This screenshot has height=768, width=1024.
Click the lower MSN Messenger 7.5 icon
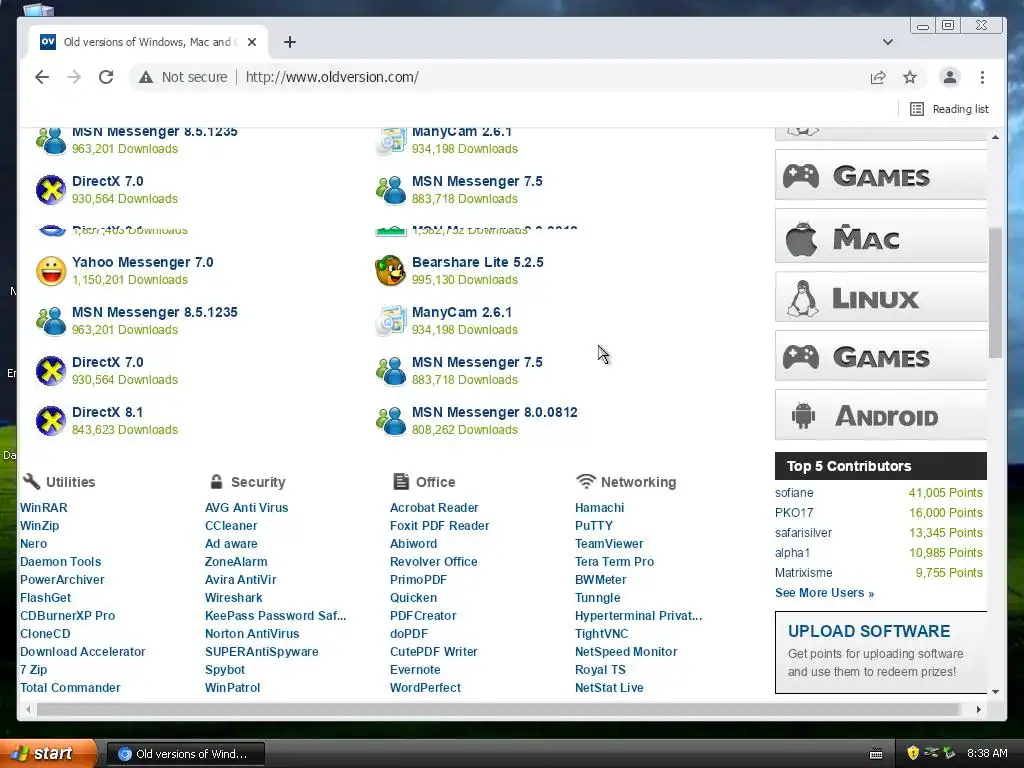point(391,371)
